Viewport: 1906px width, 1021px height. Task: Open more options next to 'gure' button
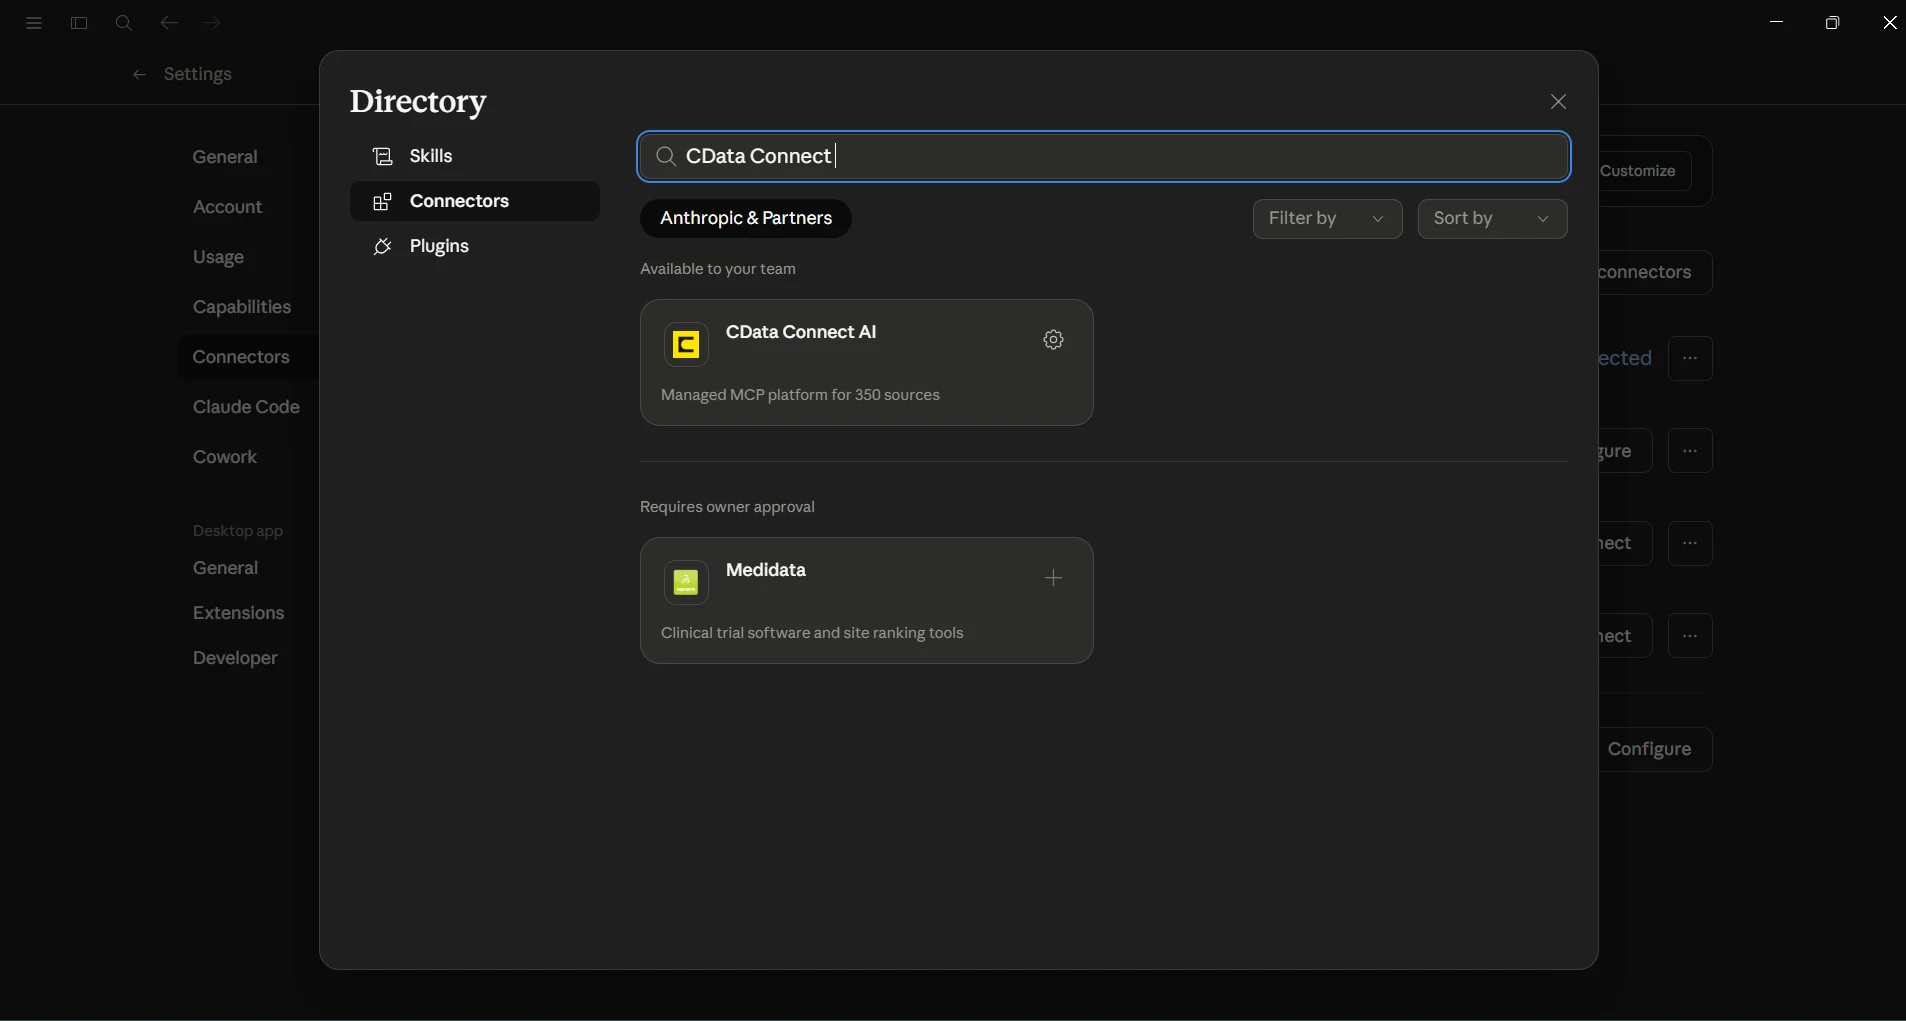(x=1690, y=451)
